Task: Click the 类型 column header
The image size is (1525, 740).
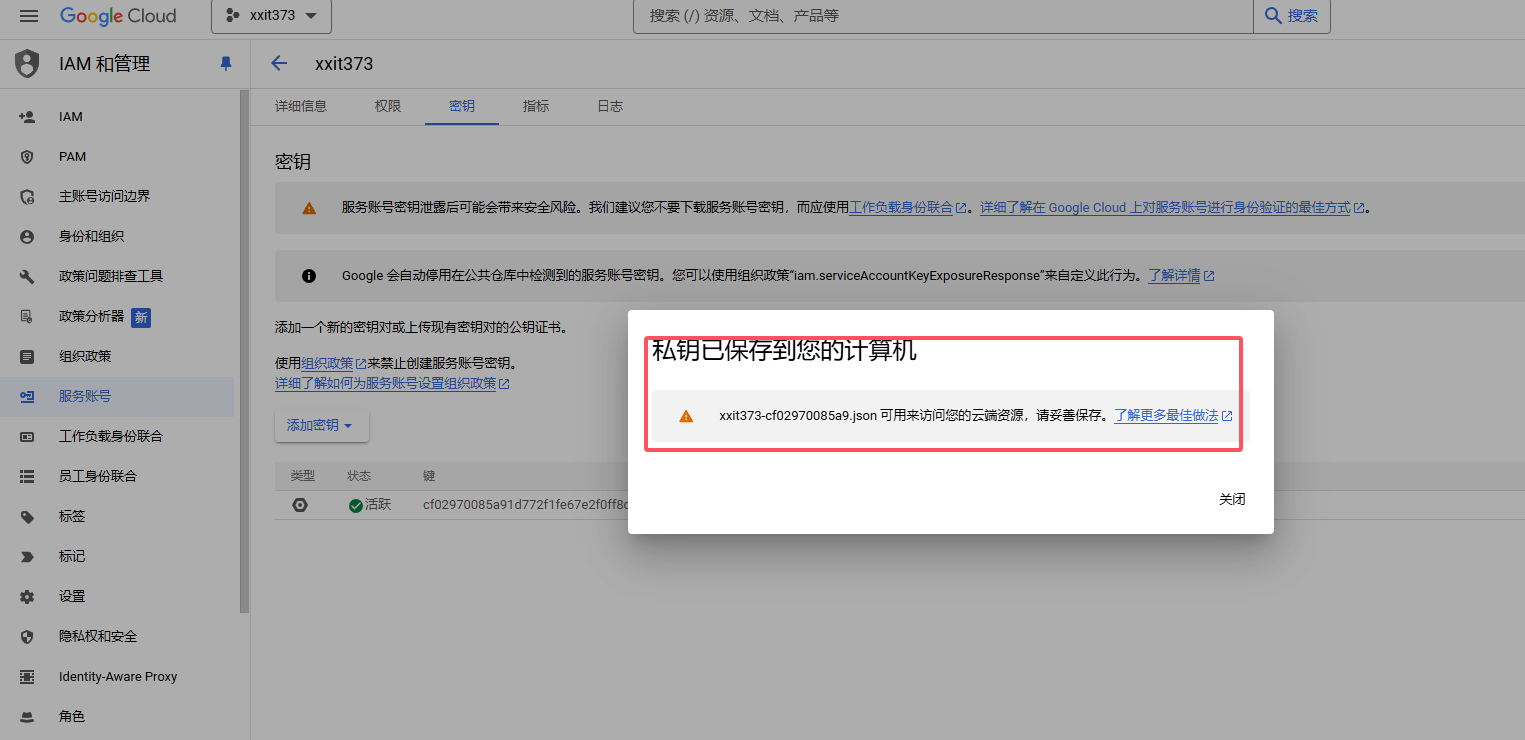Action: 303,476
